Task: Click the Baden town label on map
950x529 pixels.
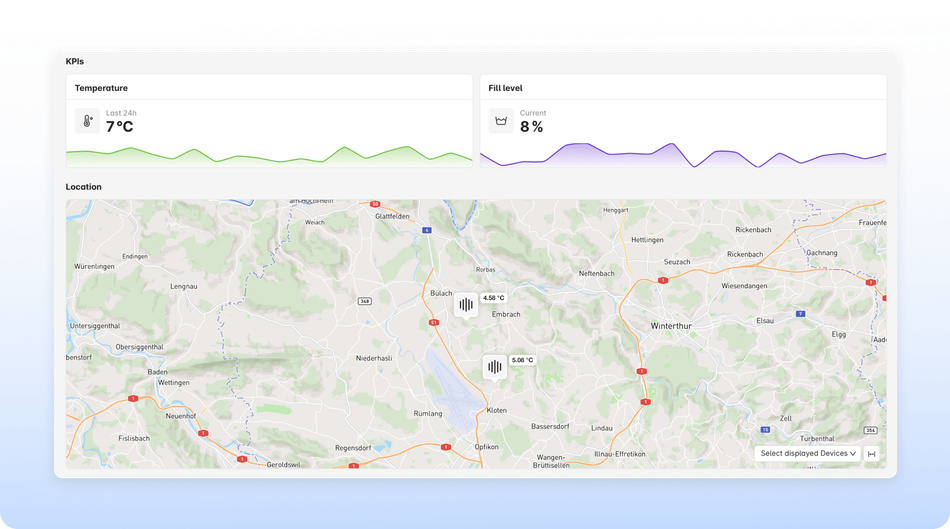Action: [x=157, y=371]
